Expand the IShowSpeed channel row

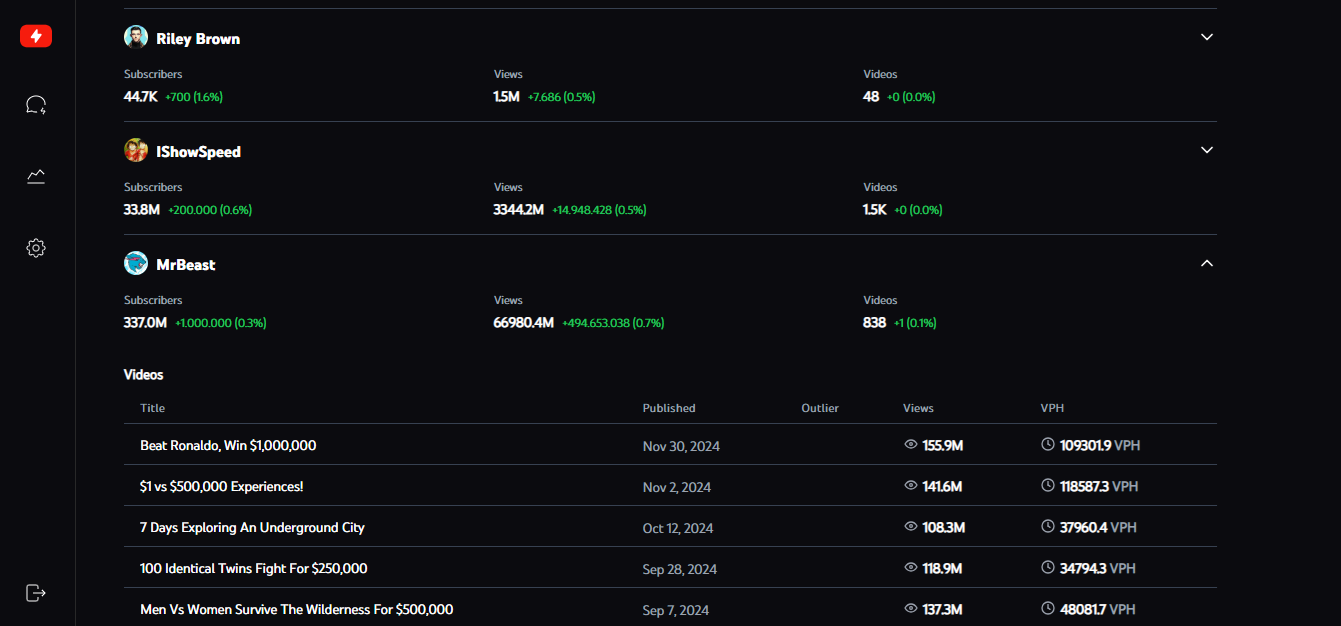click(1207, 150)
